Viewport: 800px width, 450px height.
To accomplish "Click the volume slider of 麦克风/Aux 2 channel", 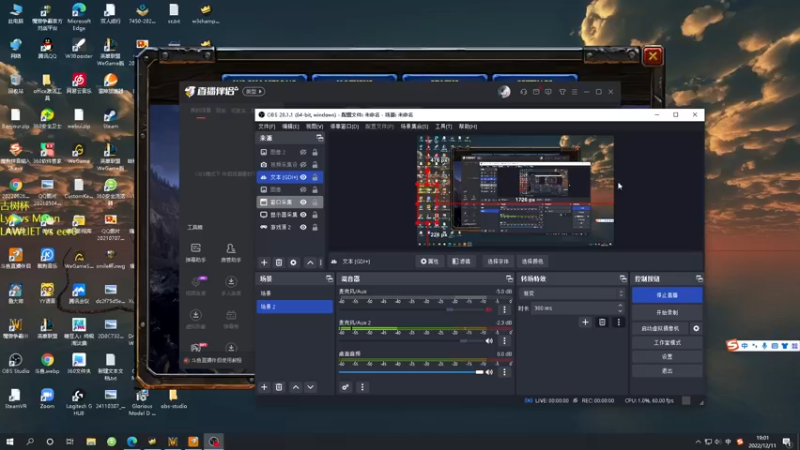I will click(x=411, y=341).
